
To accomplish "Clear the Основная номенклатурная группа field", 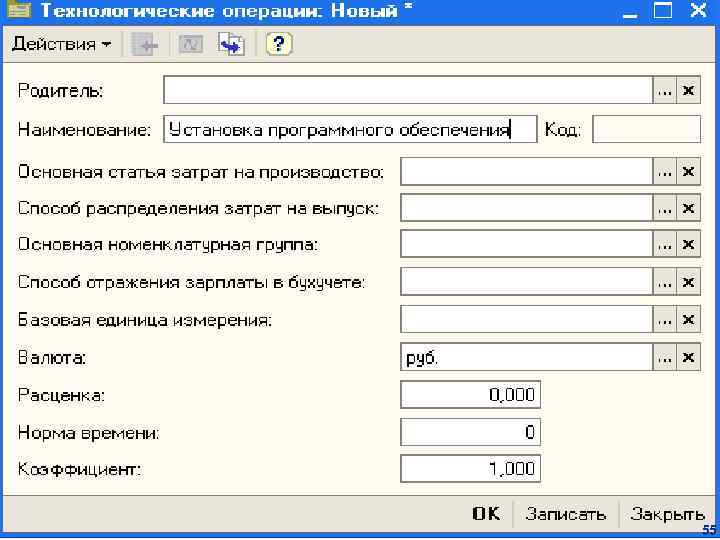I will 688,244.
